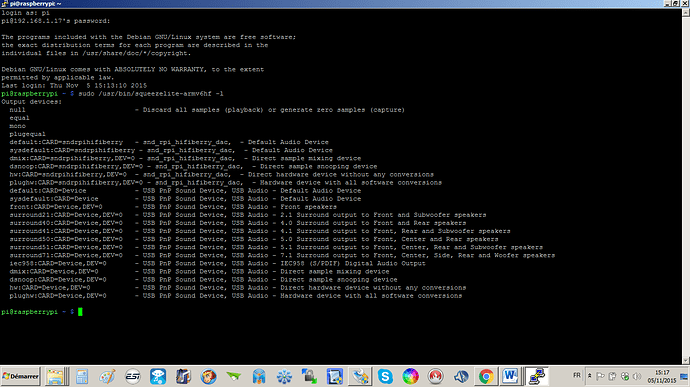The height and width of the screenshot is (387, 690).
Task: Click 'front:CARD=Device,DEV=0' entry
Action: coord(56,207)
